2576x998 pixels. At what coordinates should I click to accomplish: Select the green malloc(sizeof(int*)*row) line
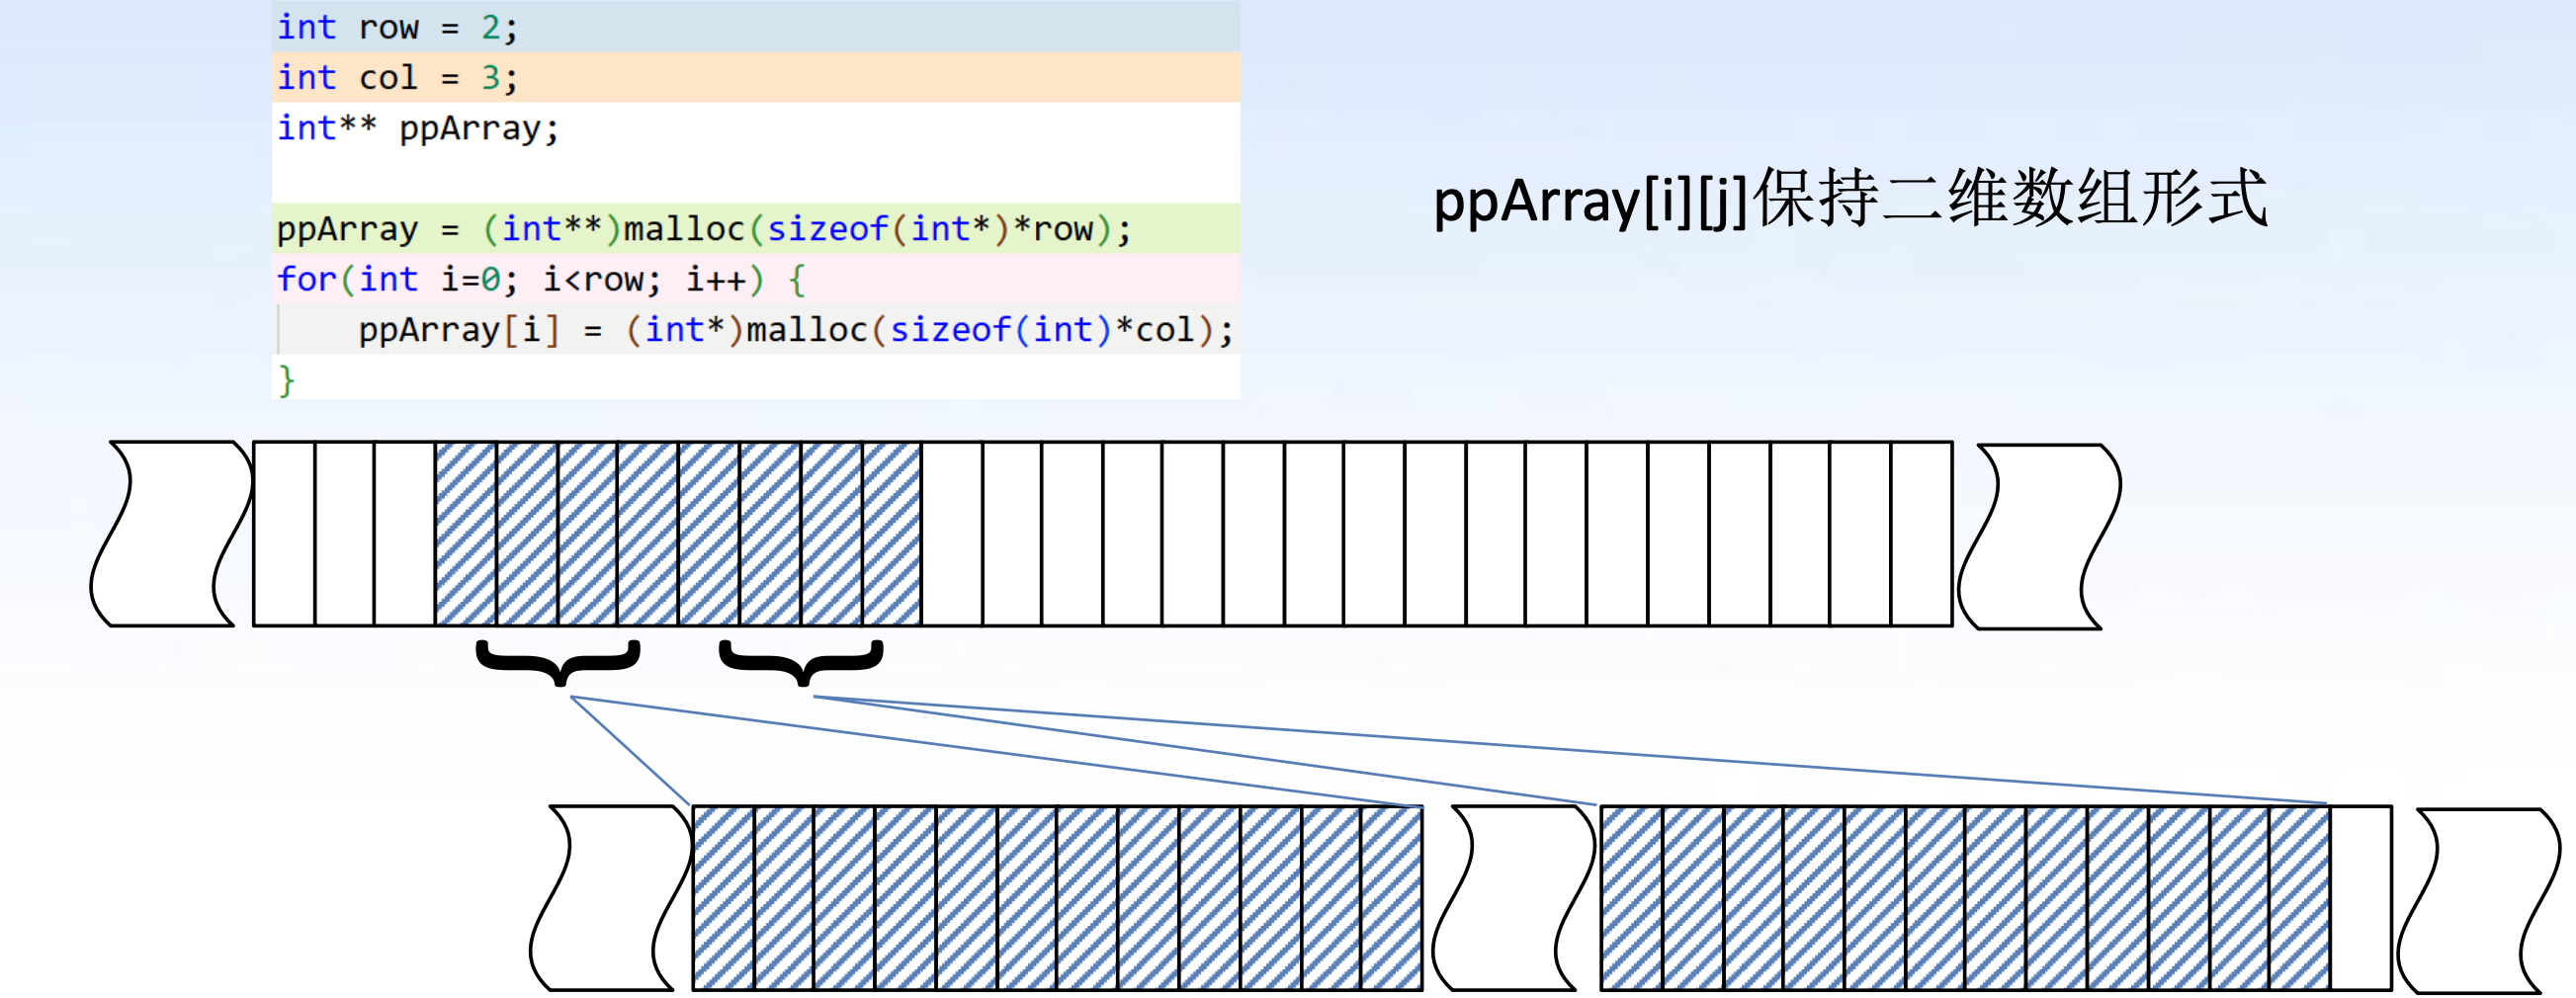coord(704,229)
